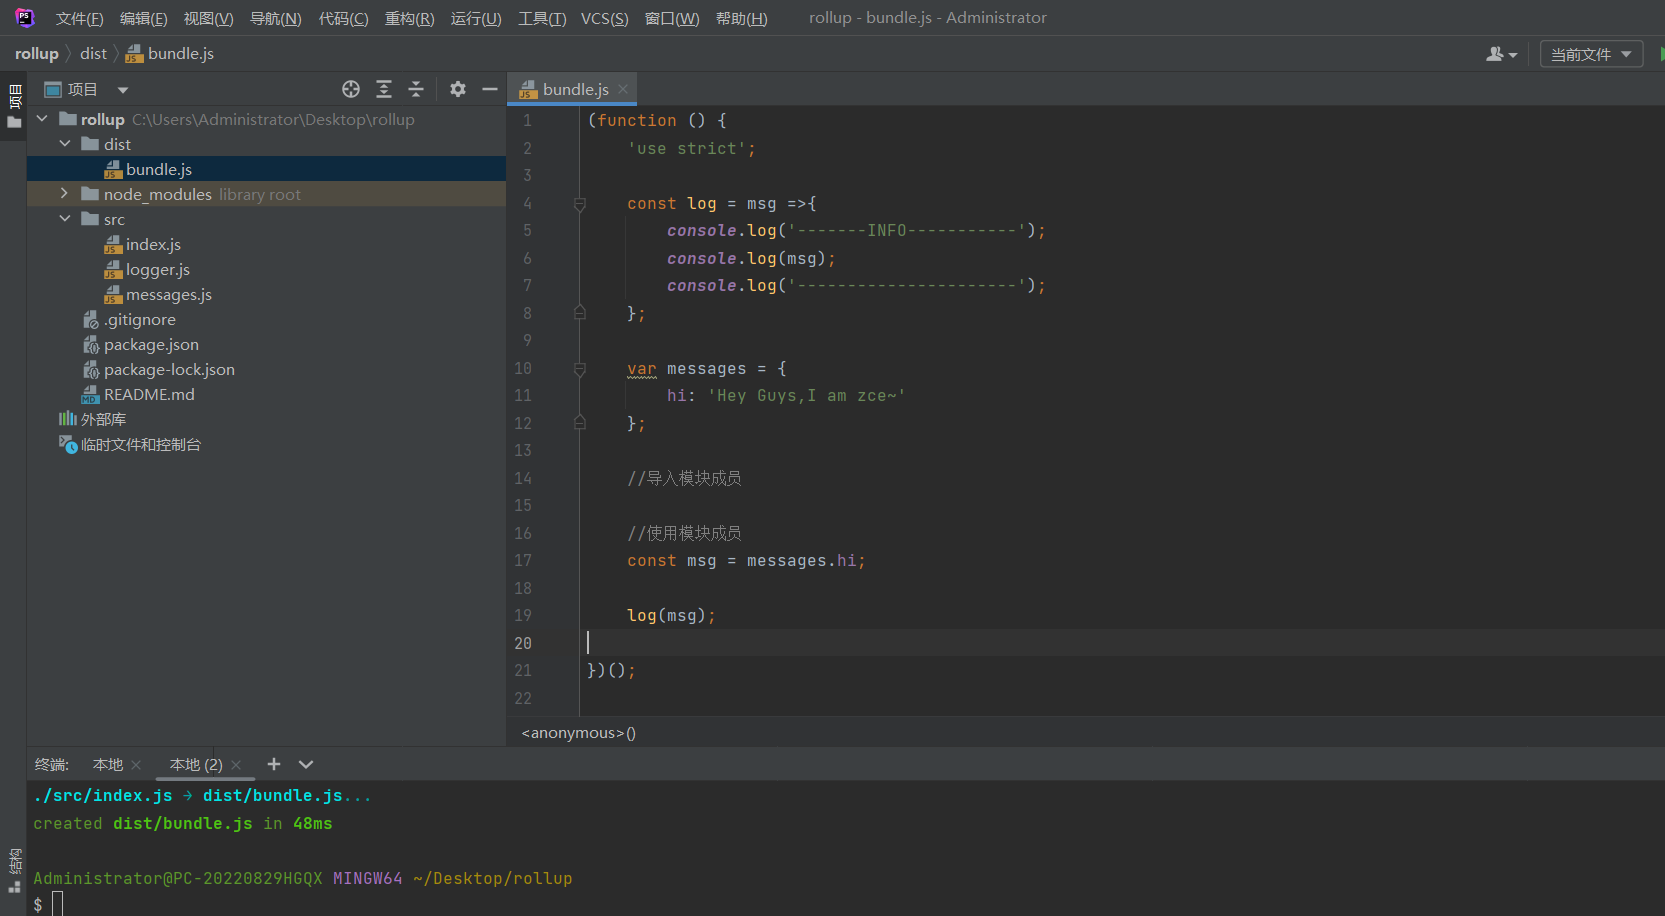Open the 重构(R) menu
This screenshot has height=916, width=1665.
coord(410,18)
